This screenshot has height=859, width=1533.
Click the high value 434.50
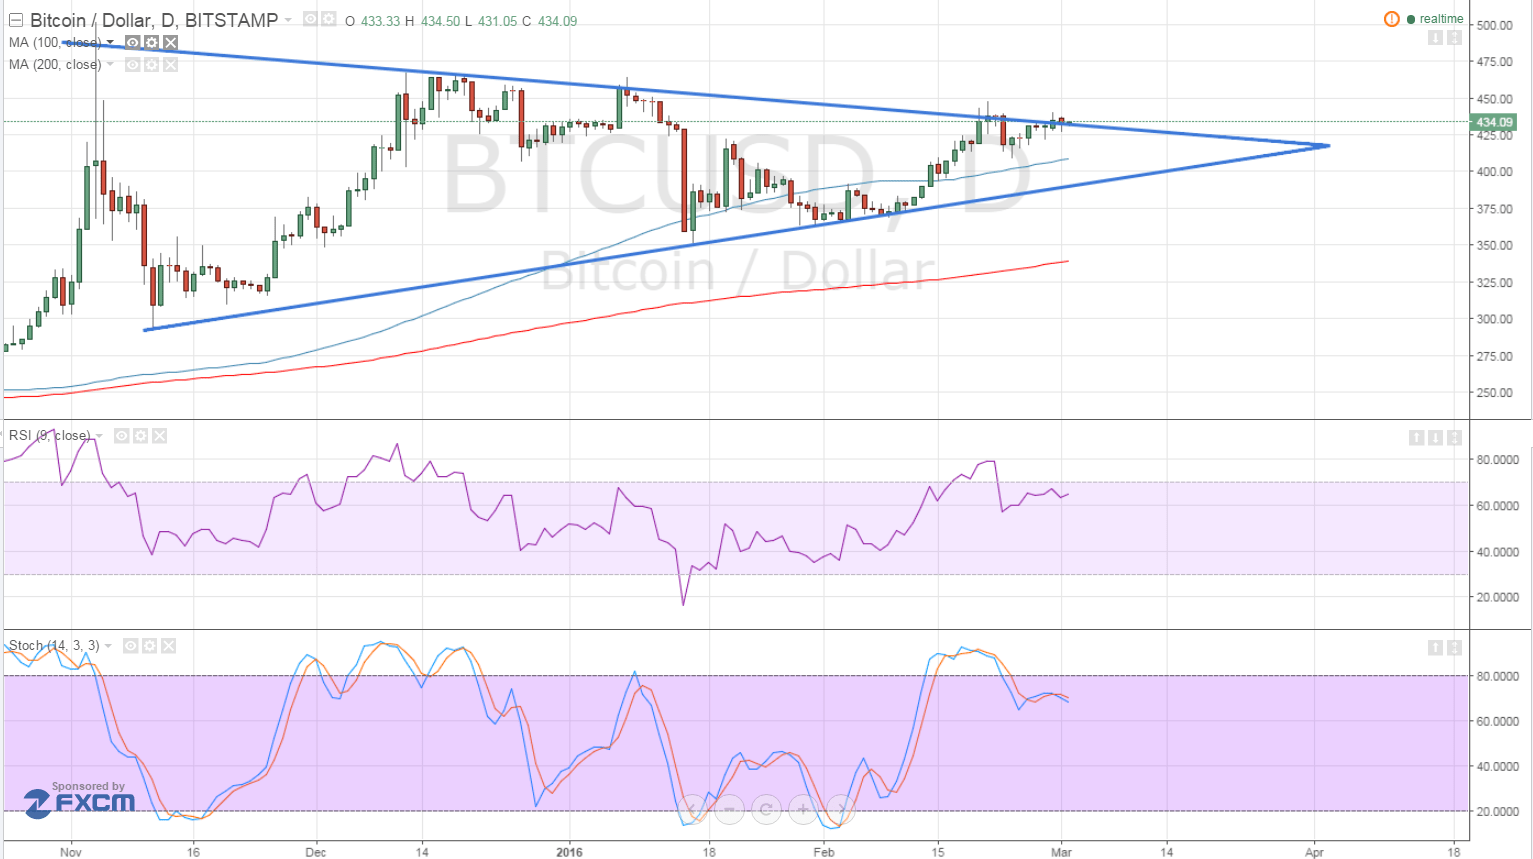tap(439, 21)
